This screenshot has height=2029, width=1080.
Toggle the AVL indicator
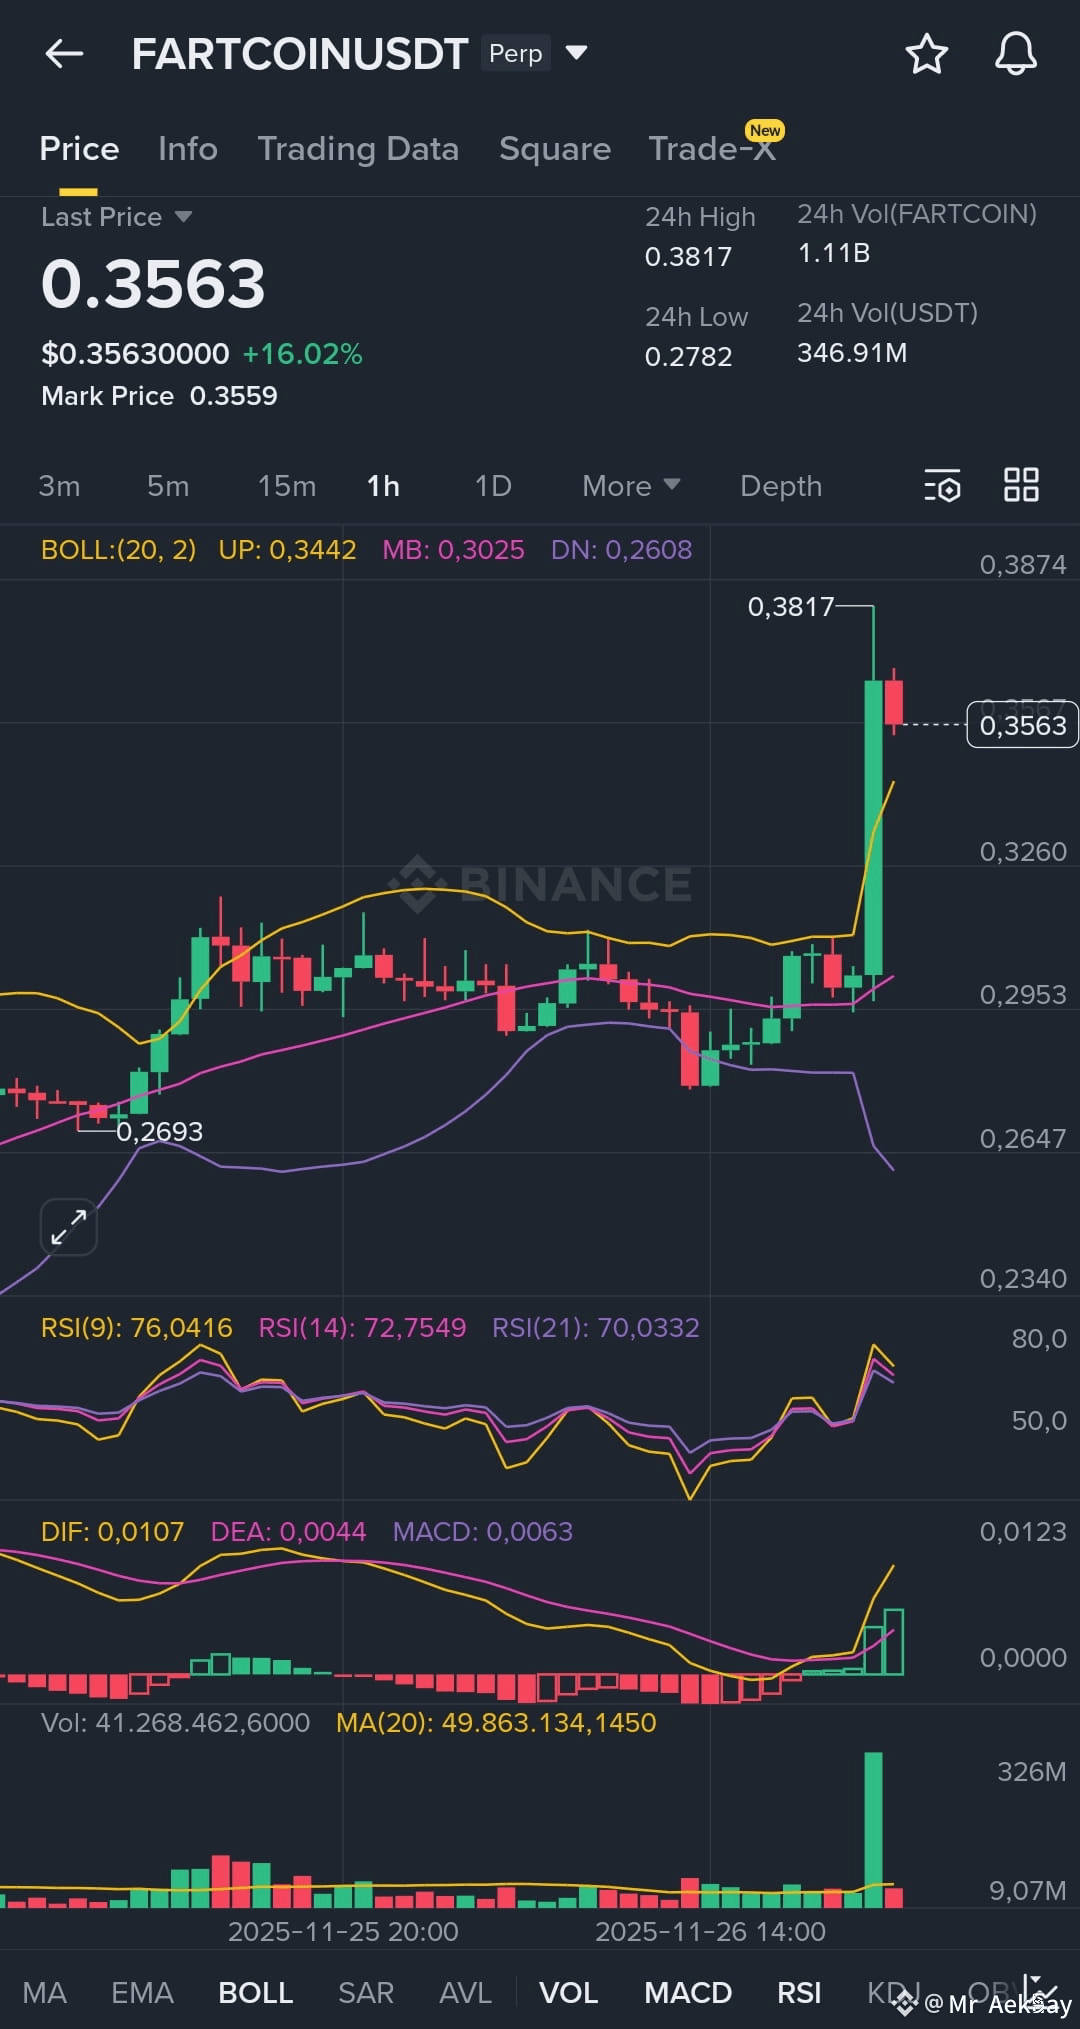(x=465, y=1993)
